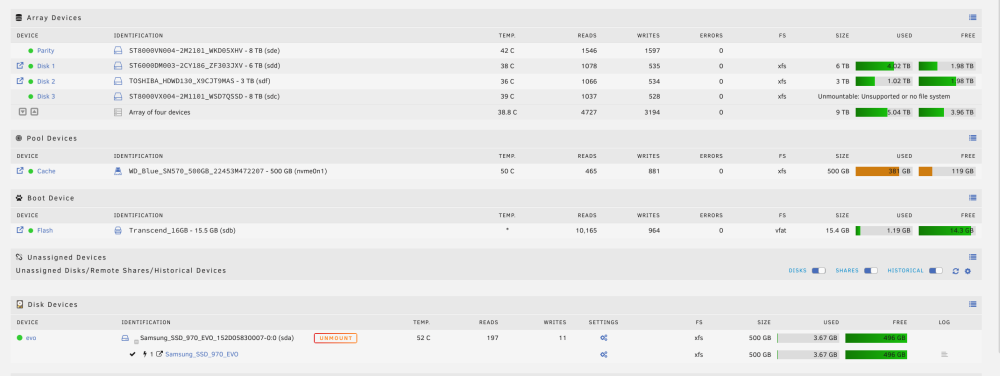Screen dimensions: 1000x376
Task: Open settings gears for evo sda device
Action: [603, 338]
